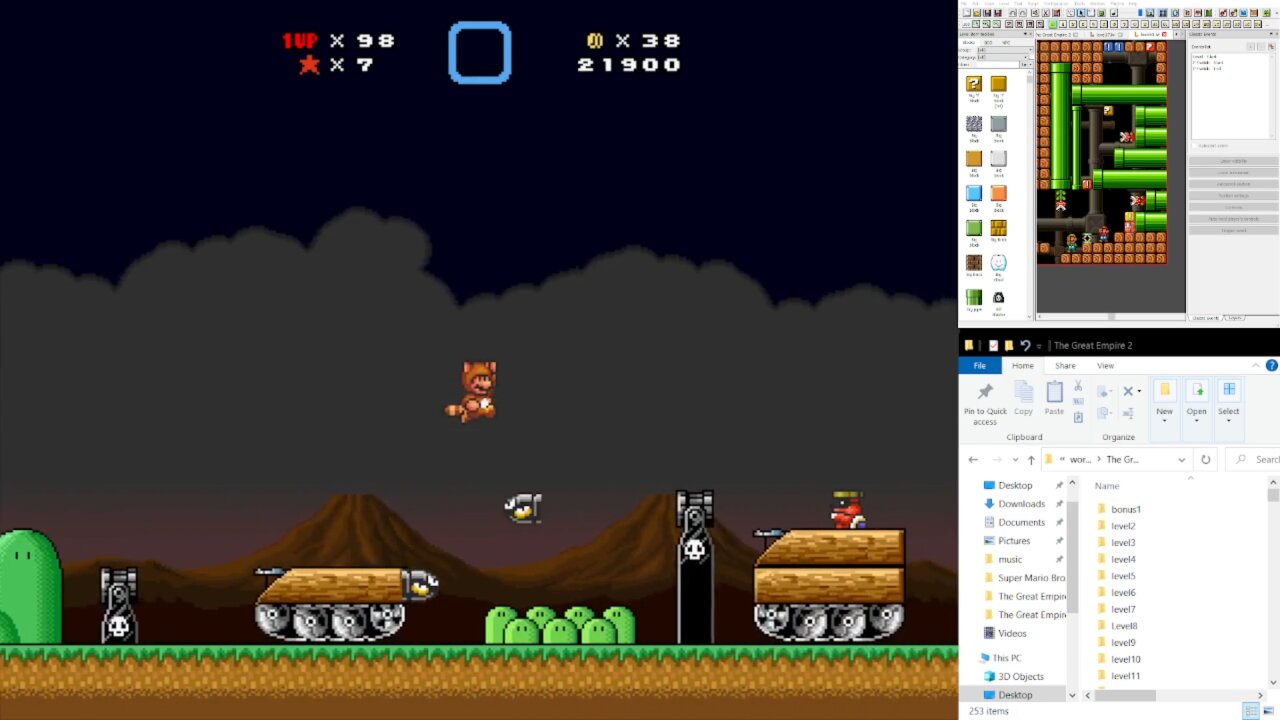Select the orange block tile in editor palette
The image size is (1280, 720).
point(998,193)
